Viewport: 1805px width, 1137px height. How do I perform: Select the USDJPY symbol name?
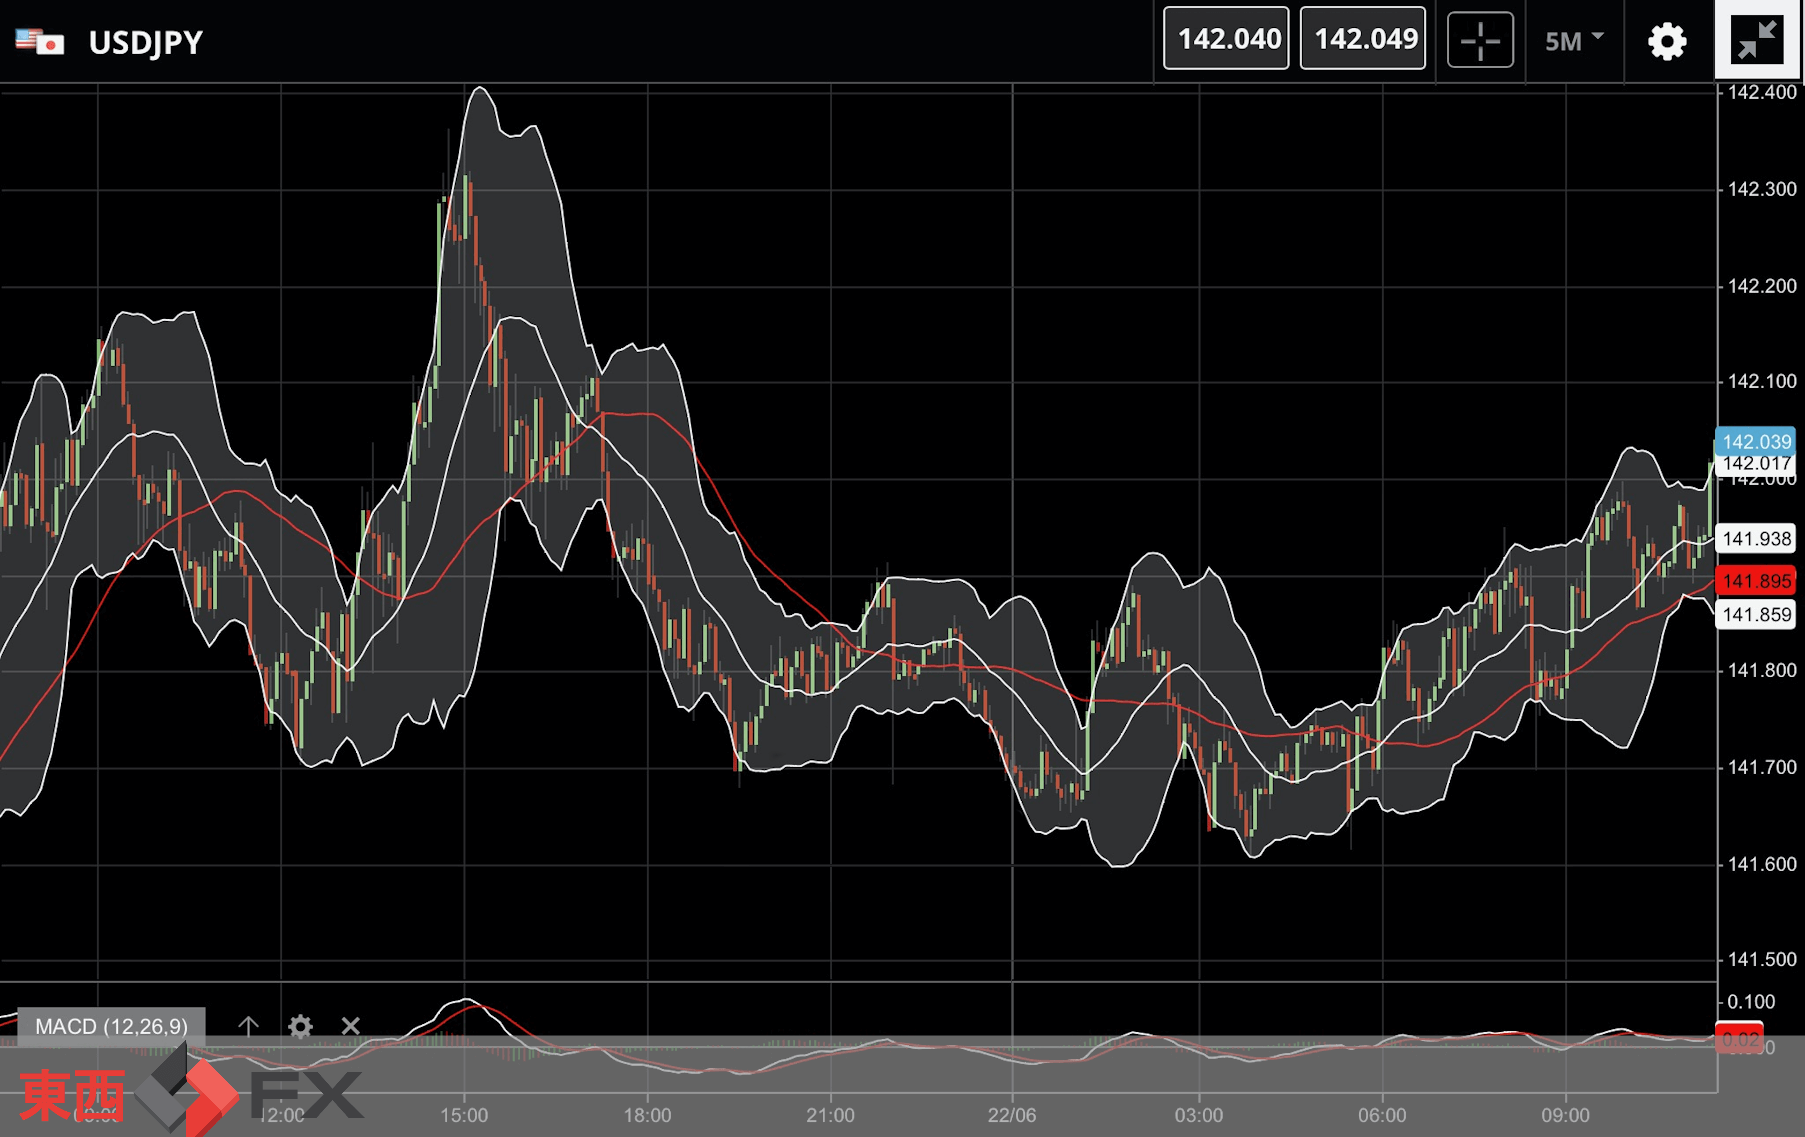tap(146, 42)
